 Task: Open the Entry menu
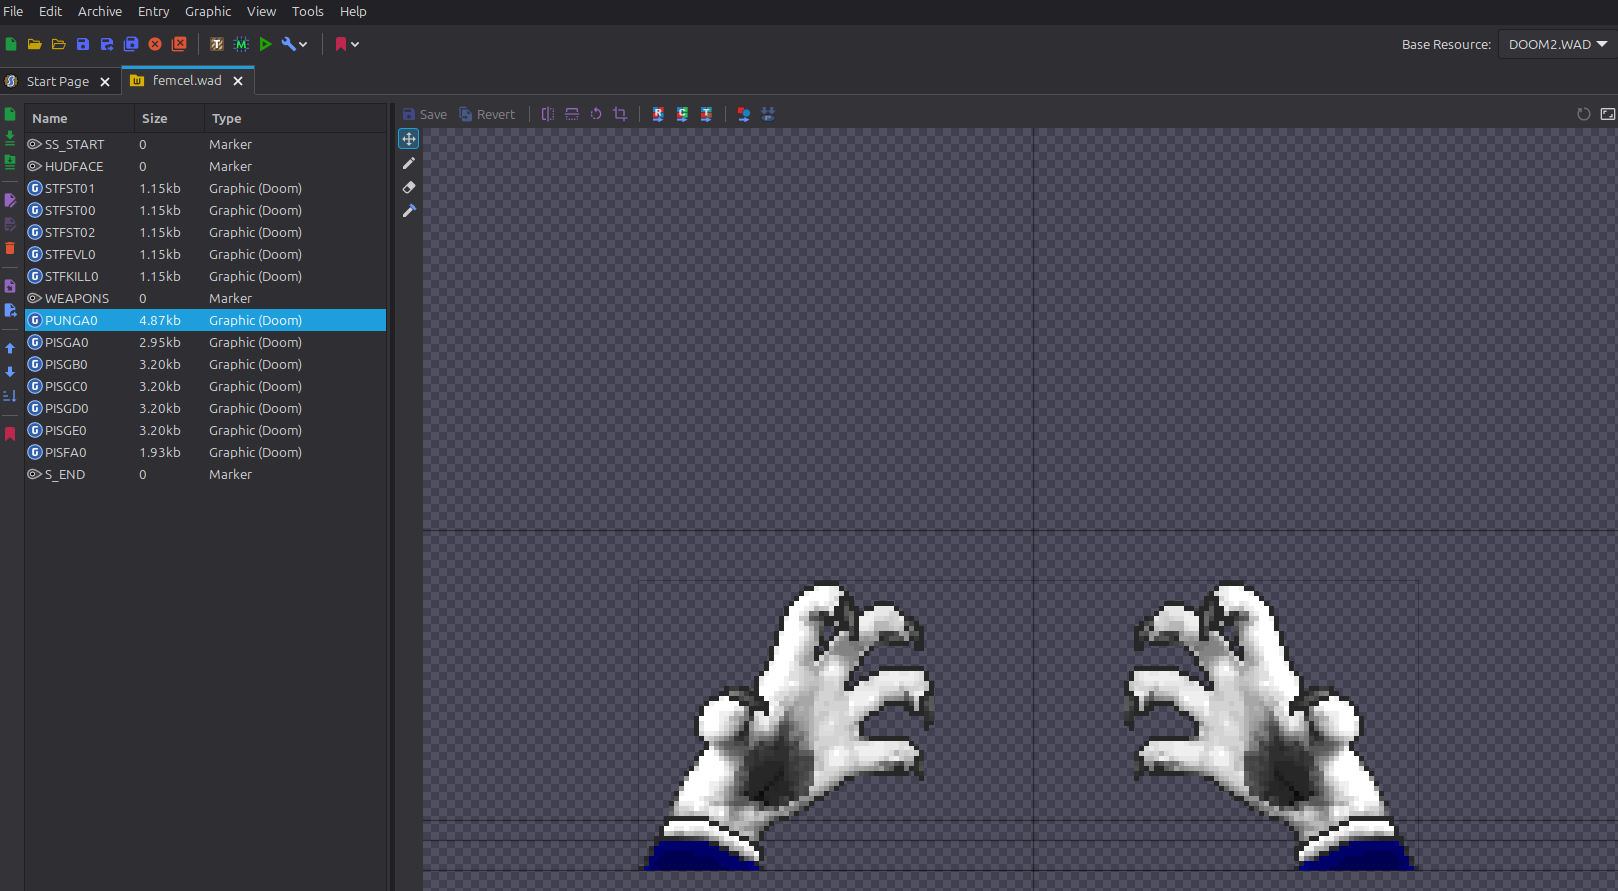point(154,11)
